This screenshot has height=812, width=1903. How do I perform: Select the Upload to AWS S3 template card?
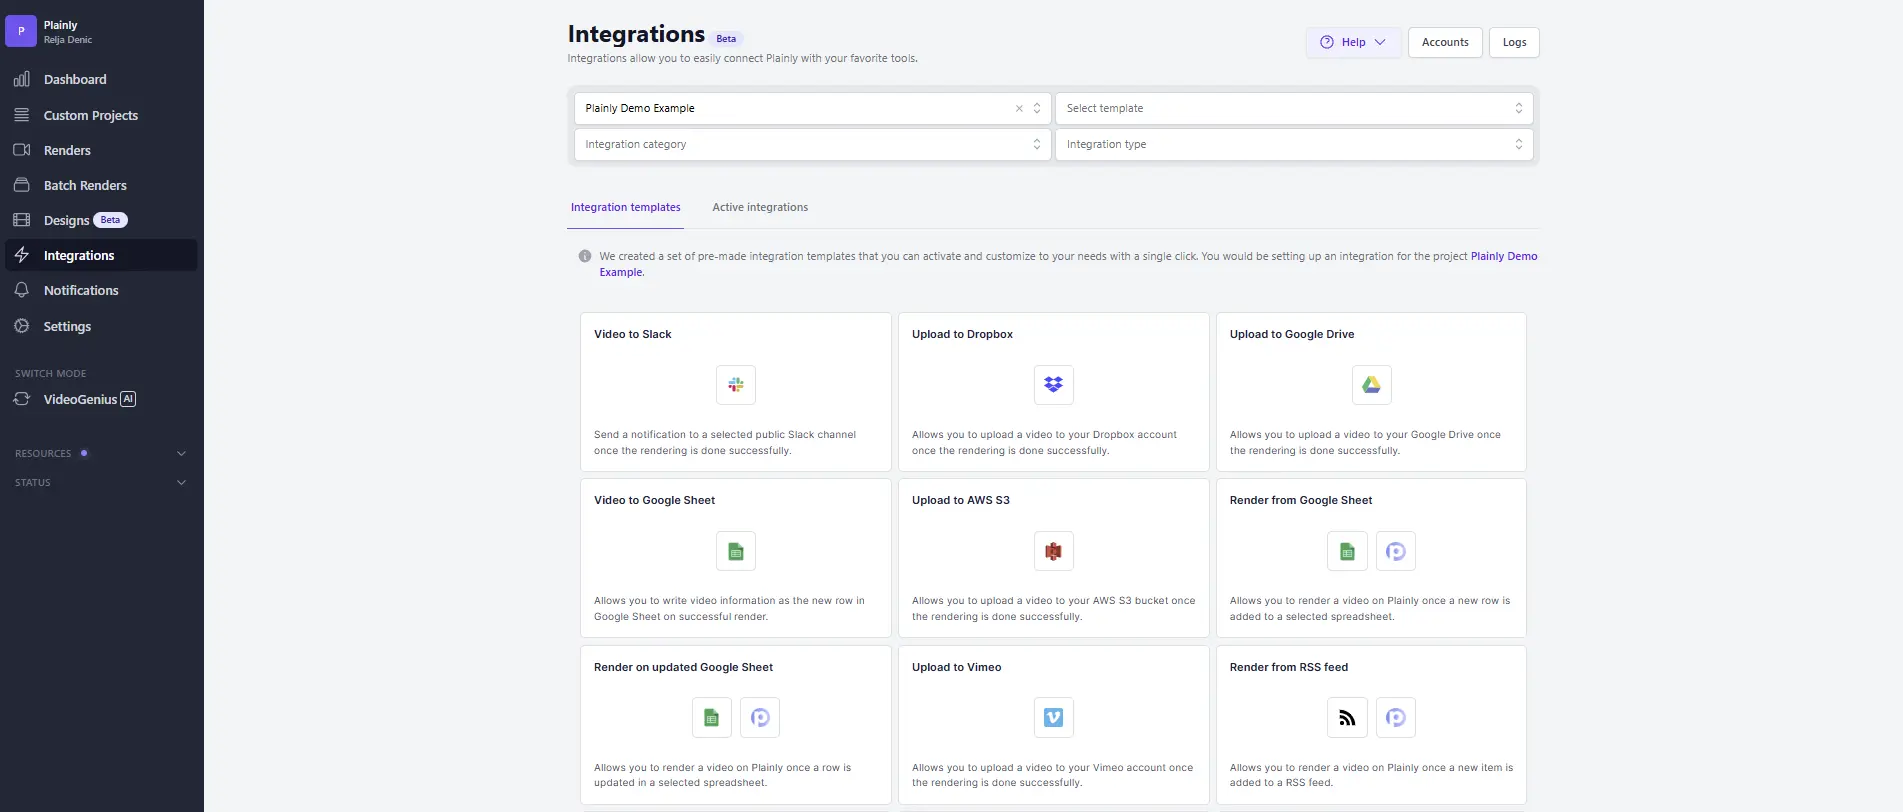pos(1053,558)
